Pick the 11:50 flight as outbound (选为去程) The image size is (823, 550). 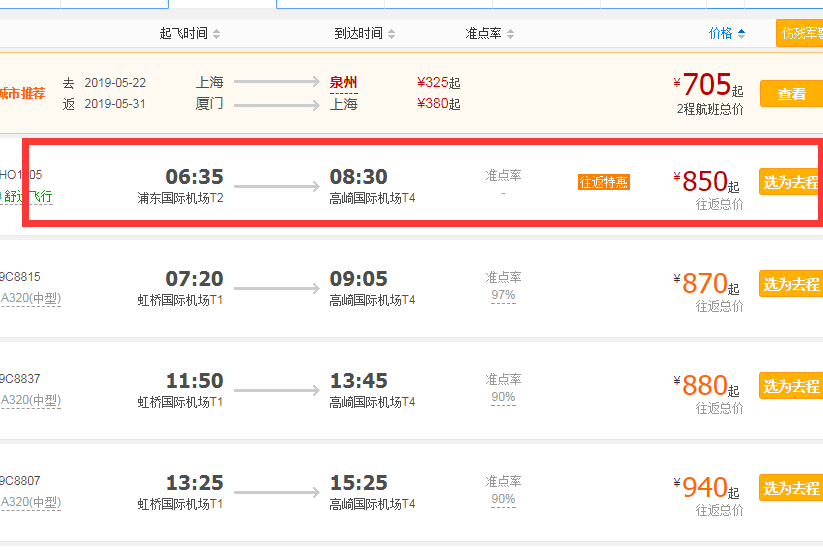(791, 386)
